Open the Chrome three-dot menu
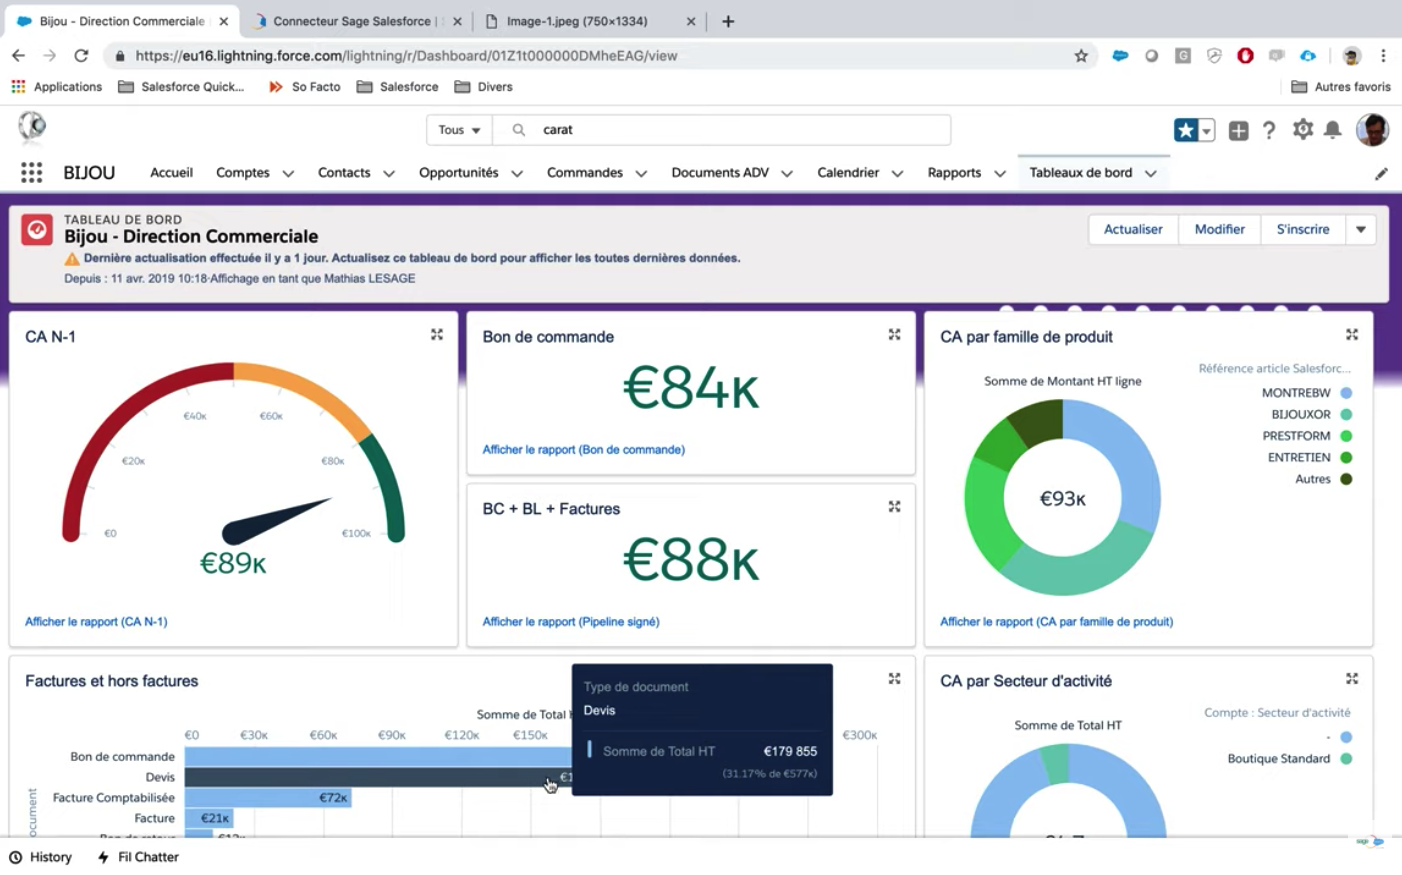Screen dimensions: 1402x875 (1383, 56)
